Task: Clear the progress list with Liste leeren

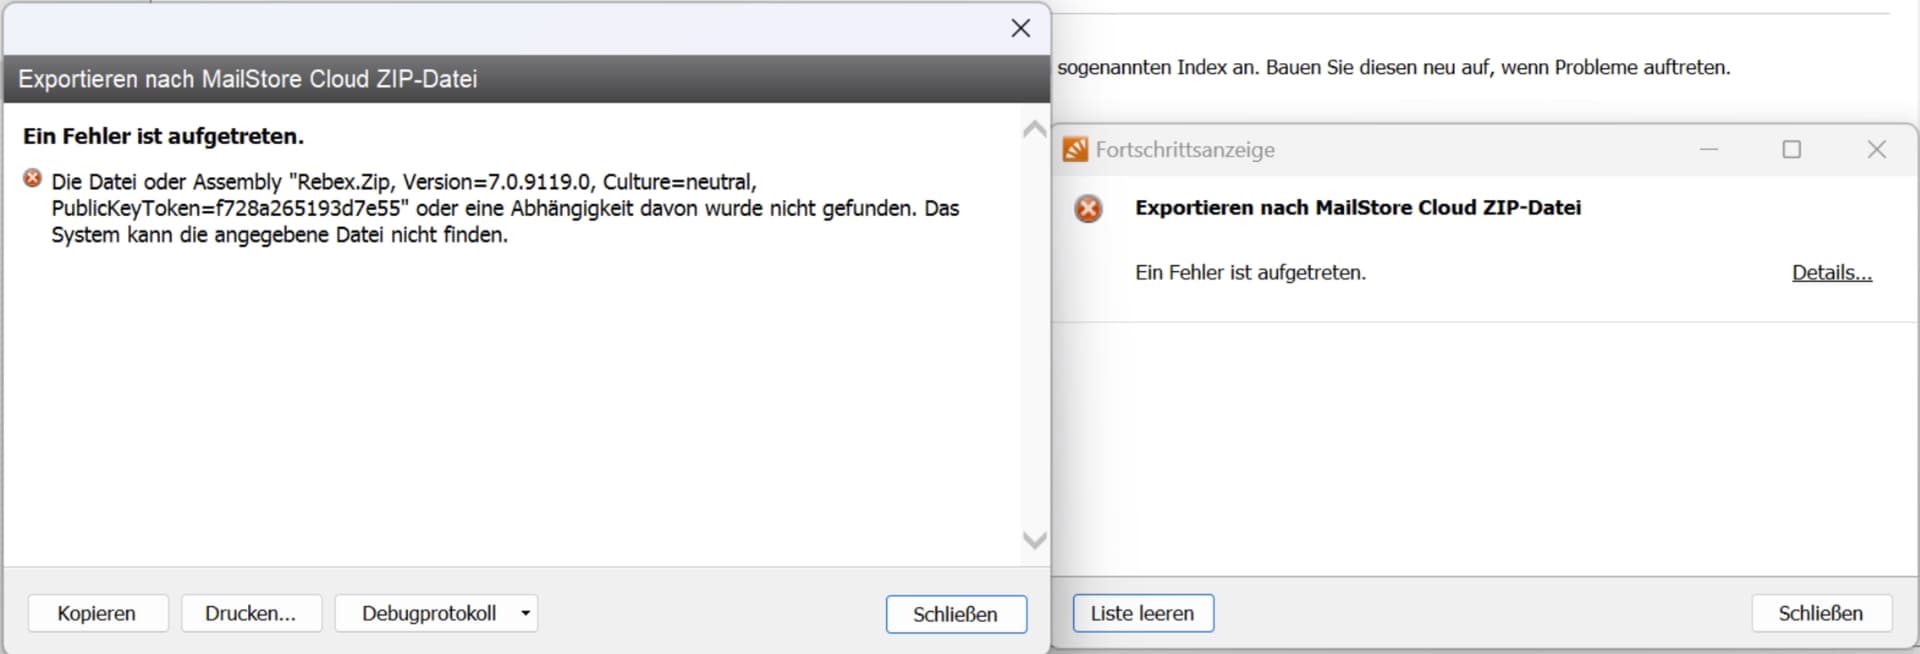Action: pyautogui.click(x=1142, y=614)
